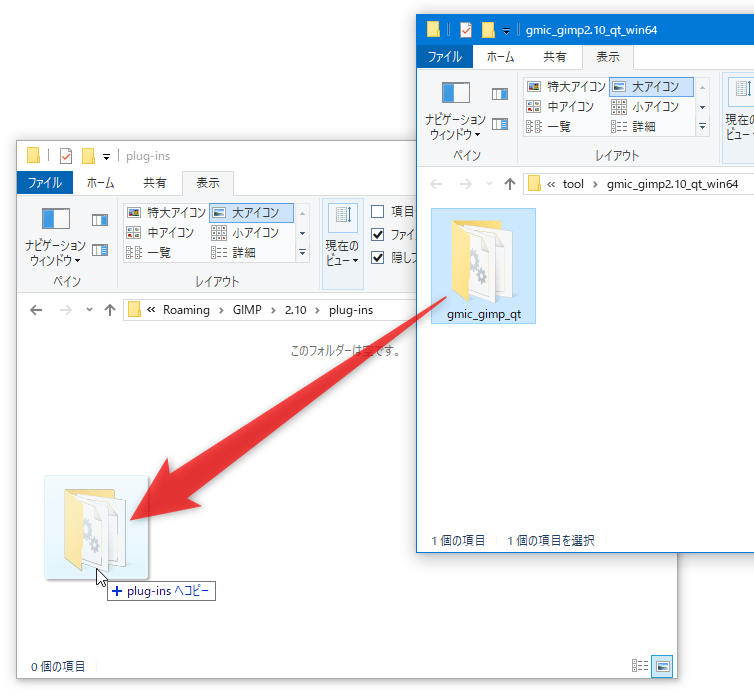
Task: Open Home tab in plug-ins window
Action: coord(101,183)
